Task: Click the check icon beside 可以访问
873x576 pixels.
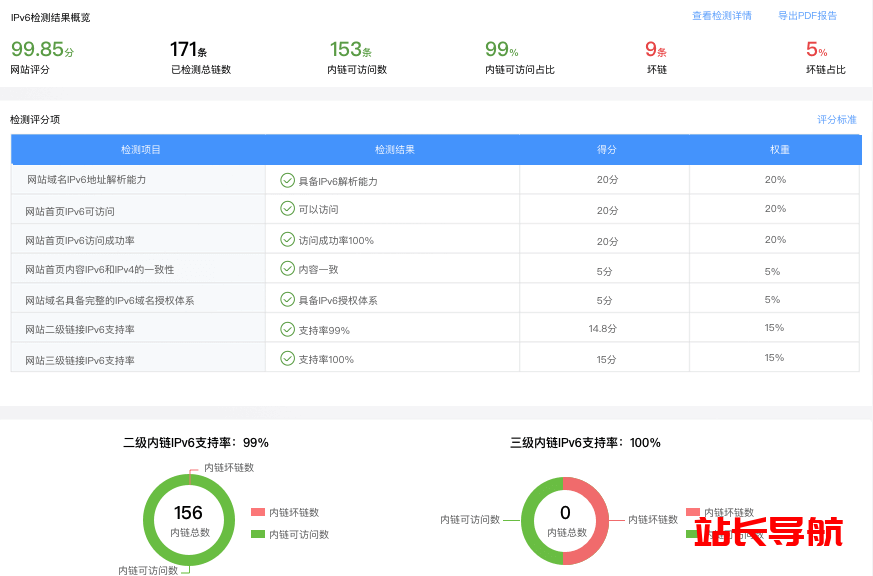Action: (287, 209)
